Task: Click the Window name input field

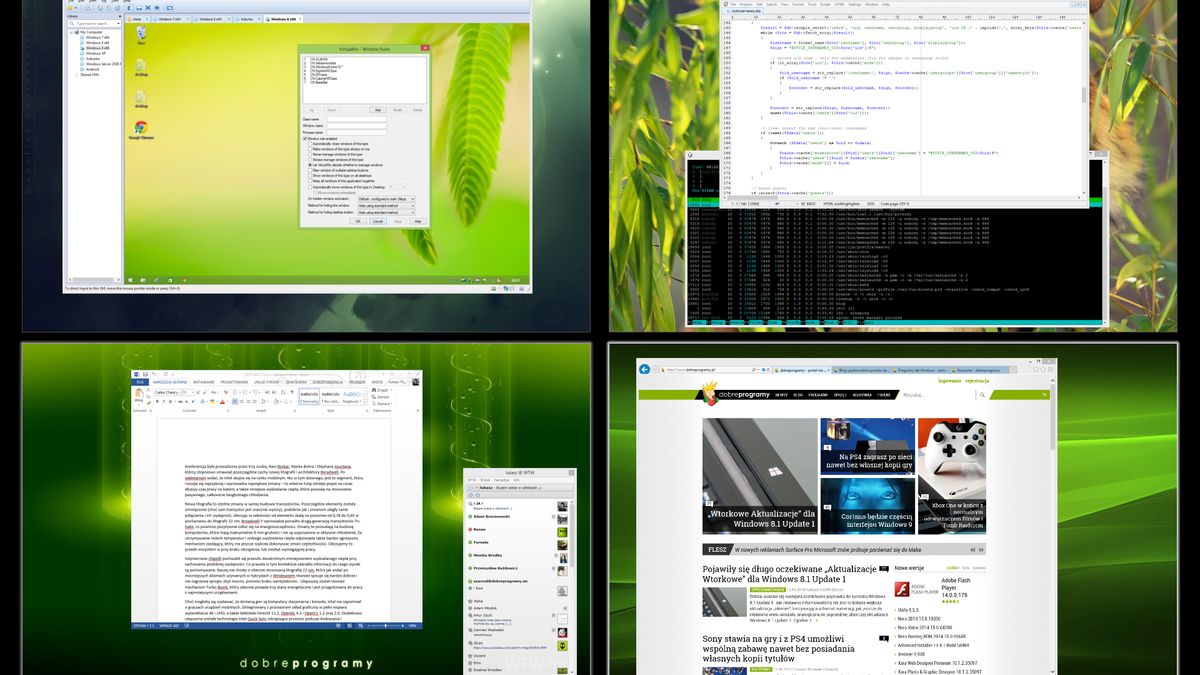Action: click(x=356, y=125)
